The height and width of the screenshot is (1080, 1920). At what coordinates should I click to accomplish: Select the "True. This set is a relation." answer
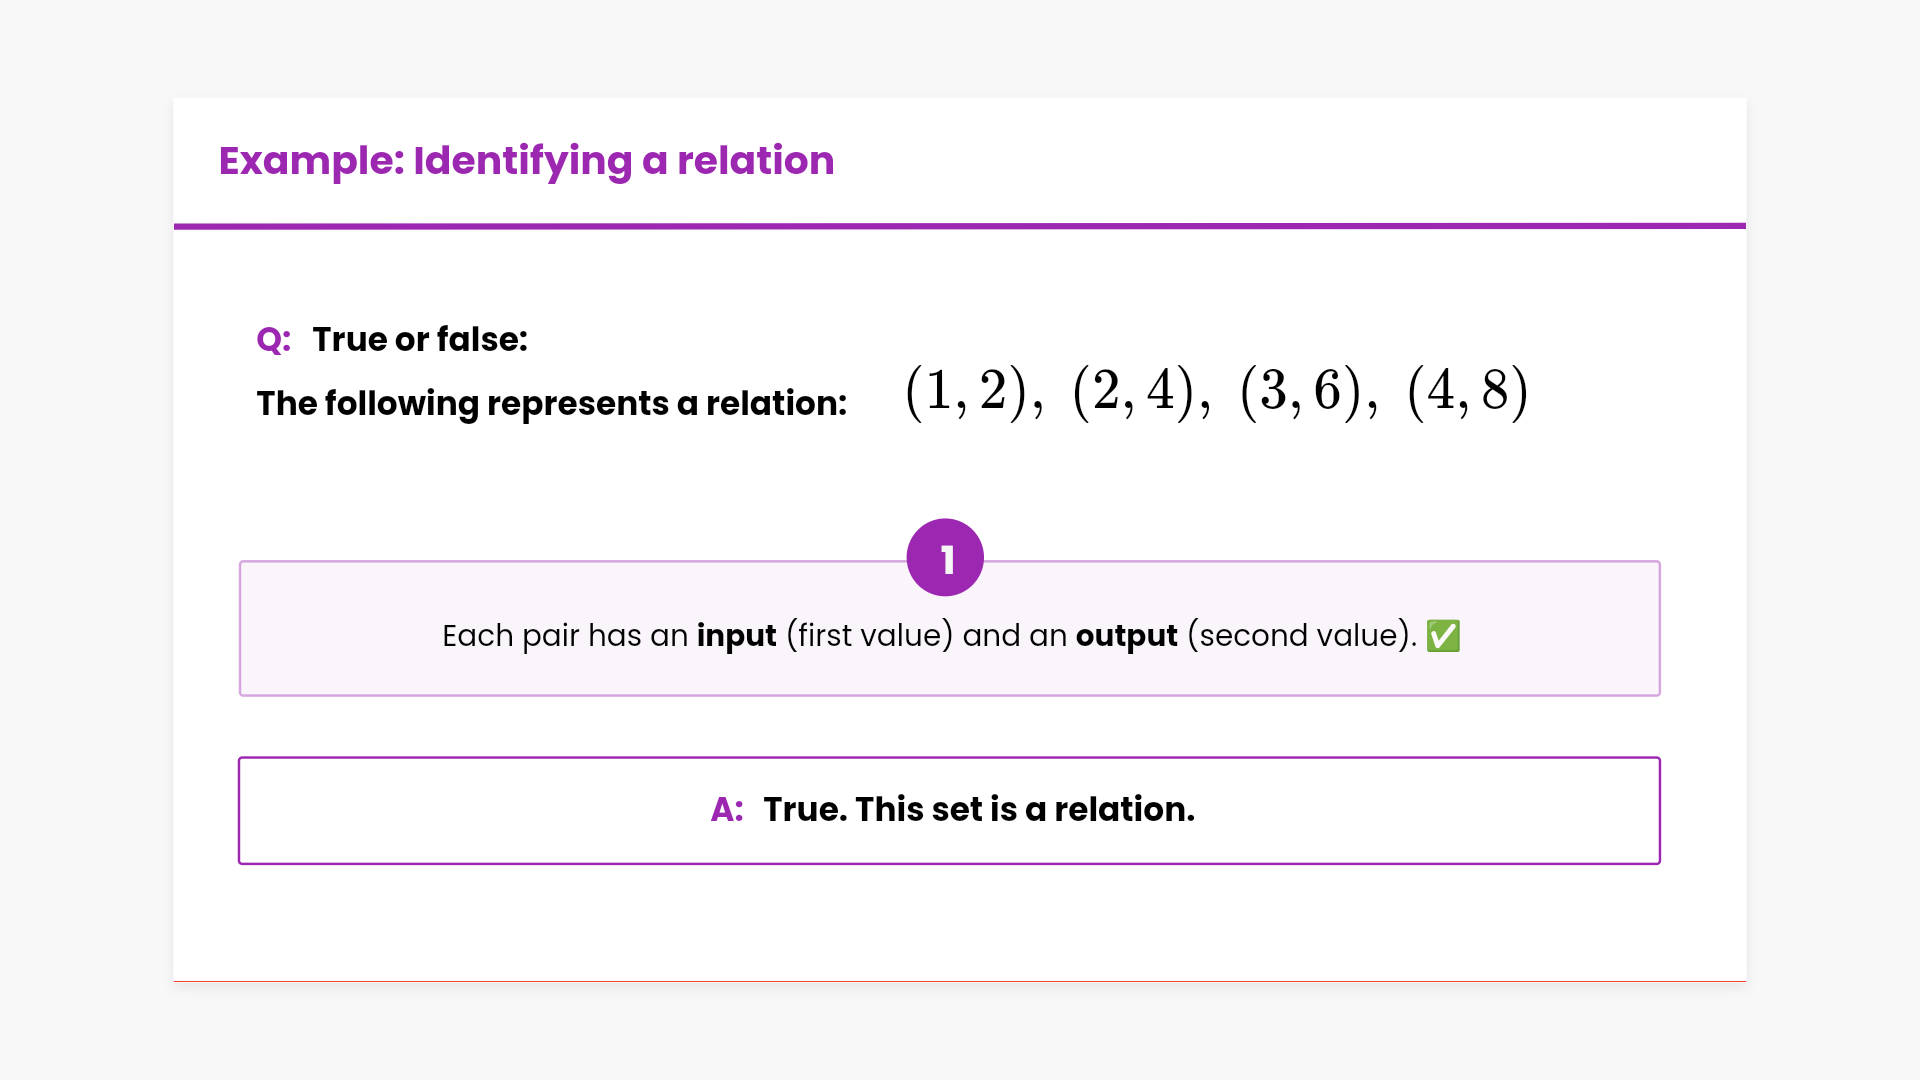(x=979, y=809)
